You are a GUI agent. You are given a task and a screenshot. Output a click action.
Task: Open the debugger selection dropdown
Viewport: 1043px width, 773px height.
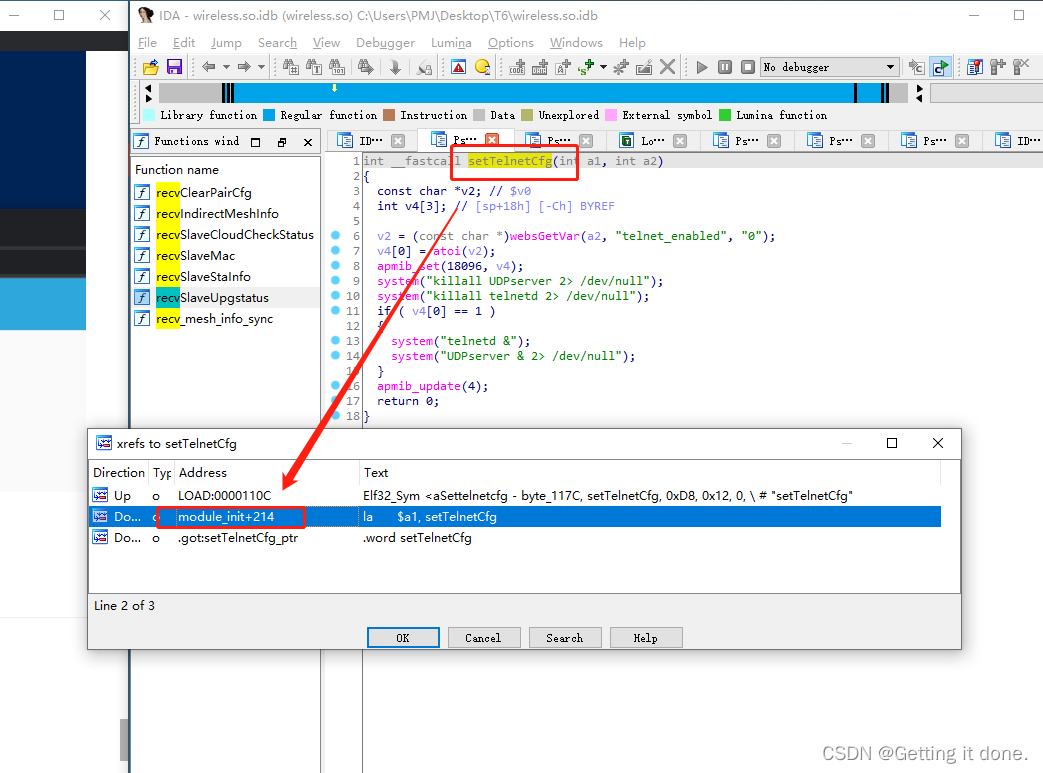point(890,67)
